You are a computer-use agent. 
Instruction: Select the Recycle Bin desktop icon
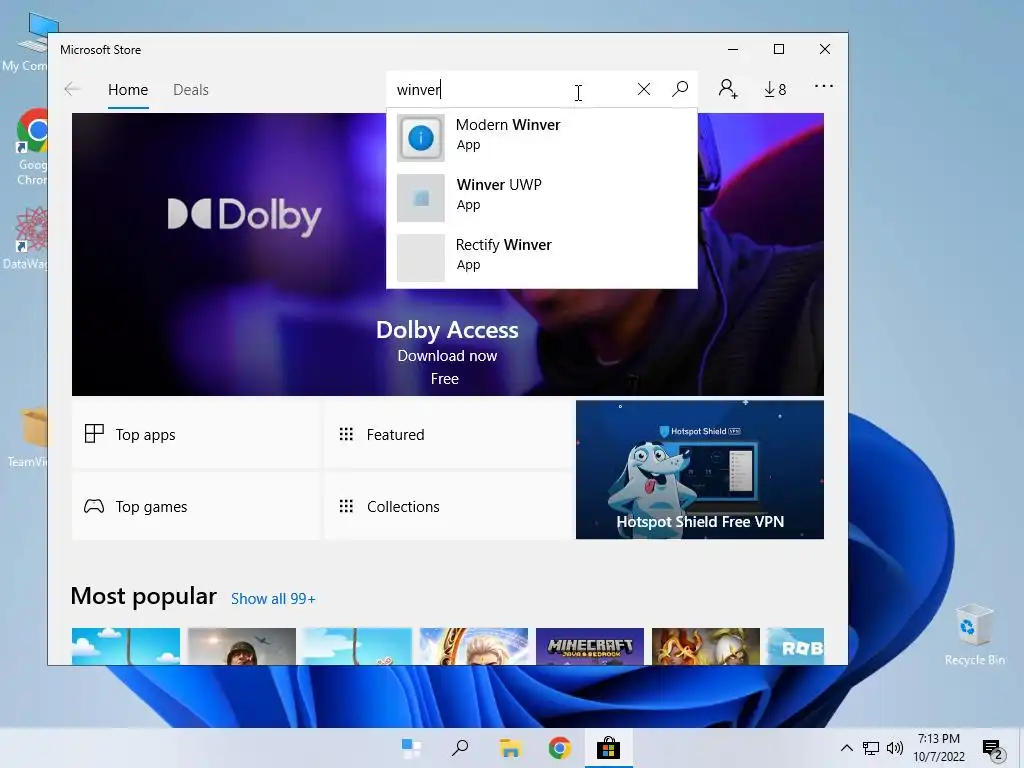(x=974, y=633)
